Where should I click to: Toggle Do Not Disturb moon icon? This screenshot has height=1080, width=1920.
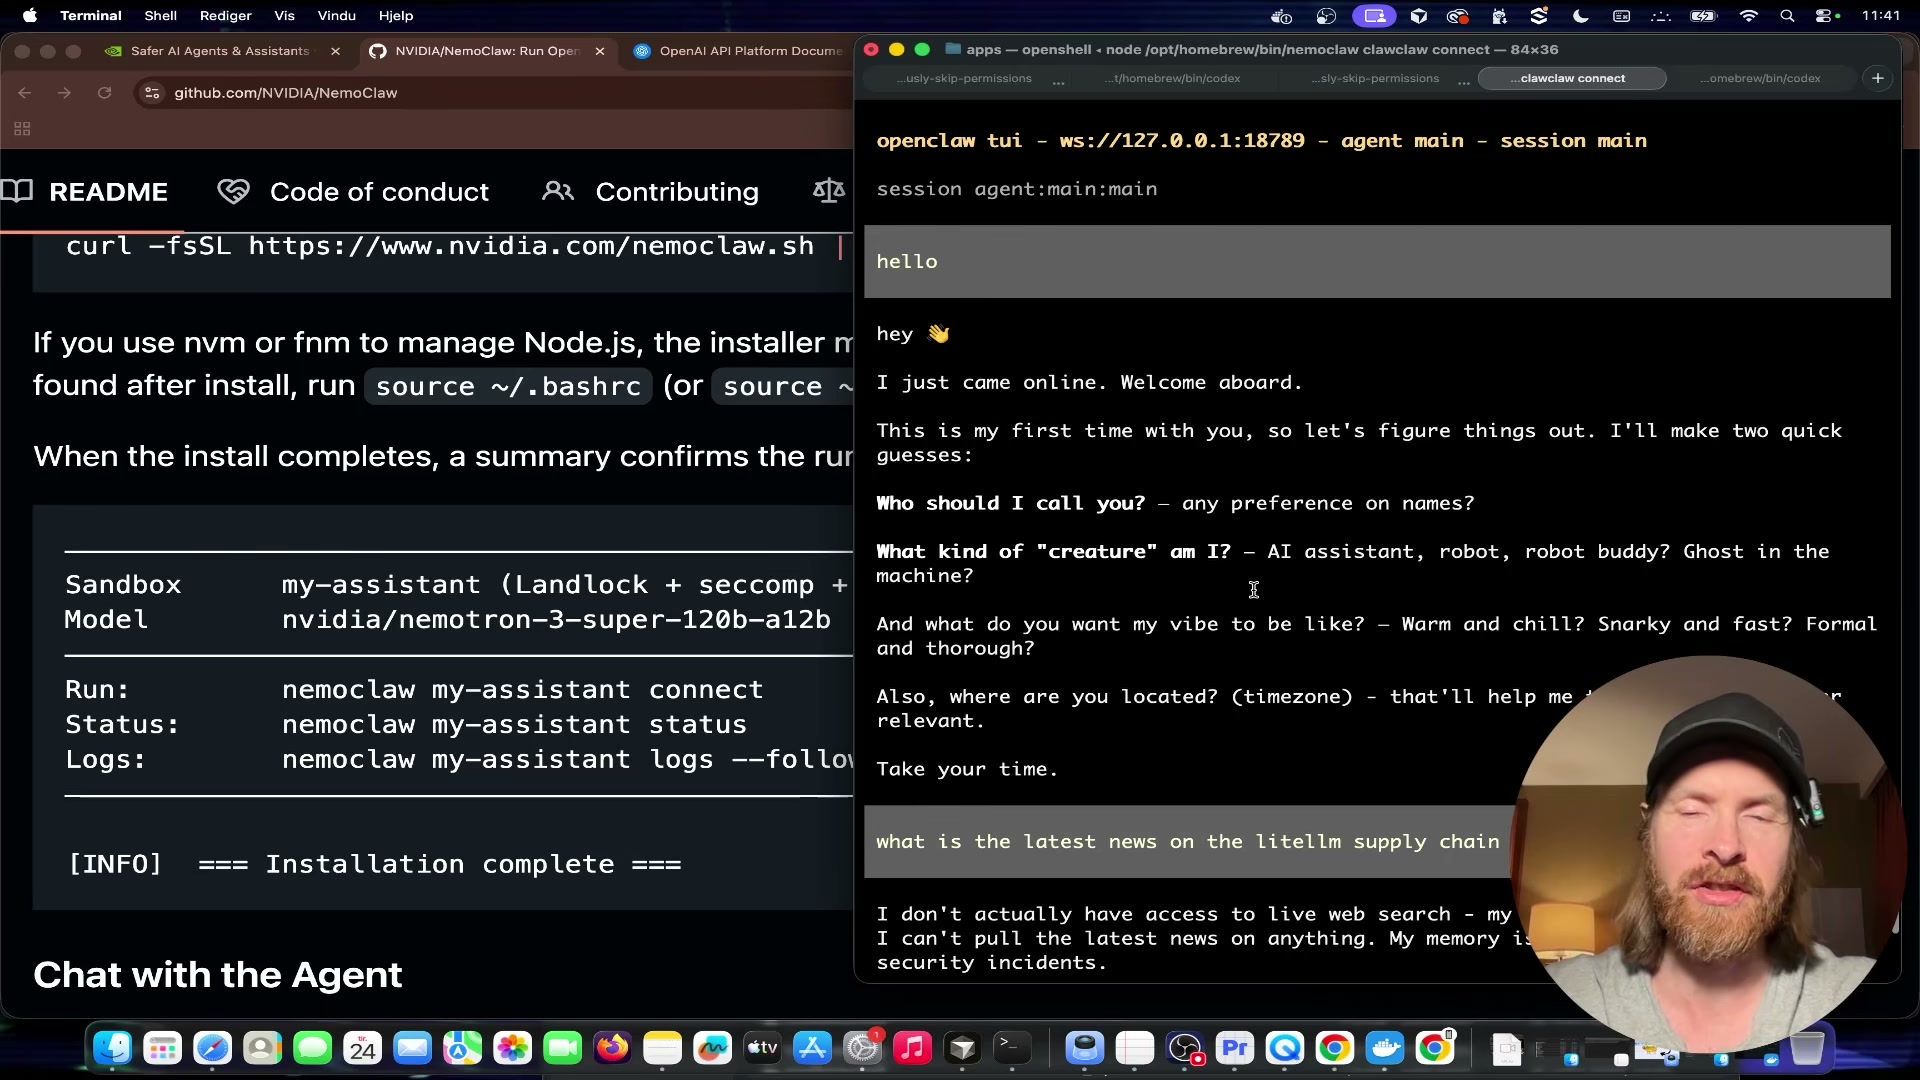click(x=1581, y=16)
